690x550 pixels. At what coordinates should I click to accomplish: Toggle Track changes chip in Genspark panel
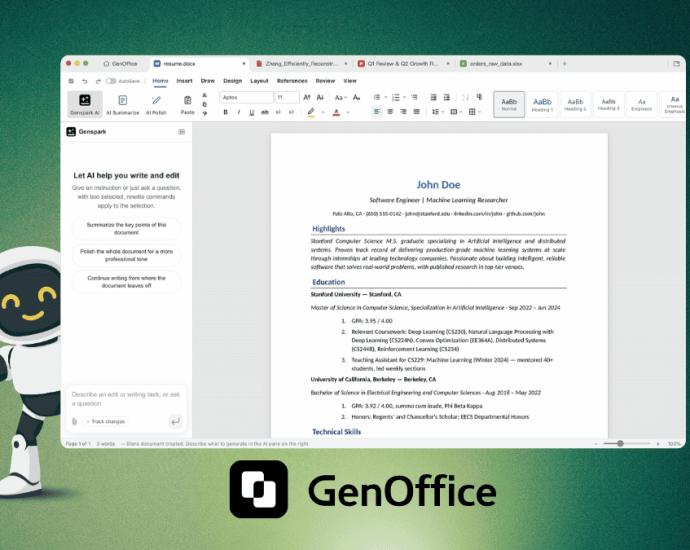coord(106,422)
